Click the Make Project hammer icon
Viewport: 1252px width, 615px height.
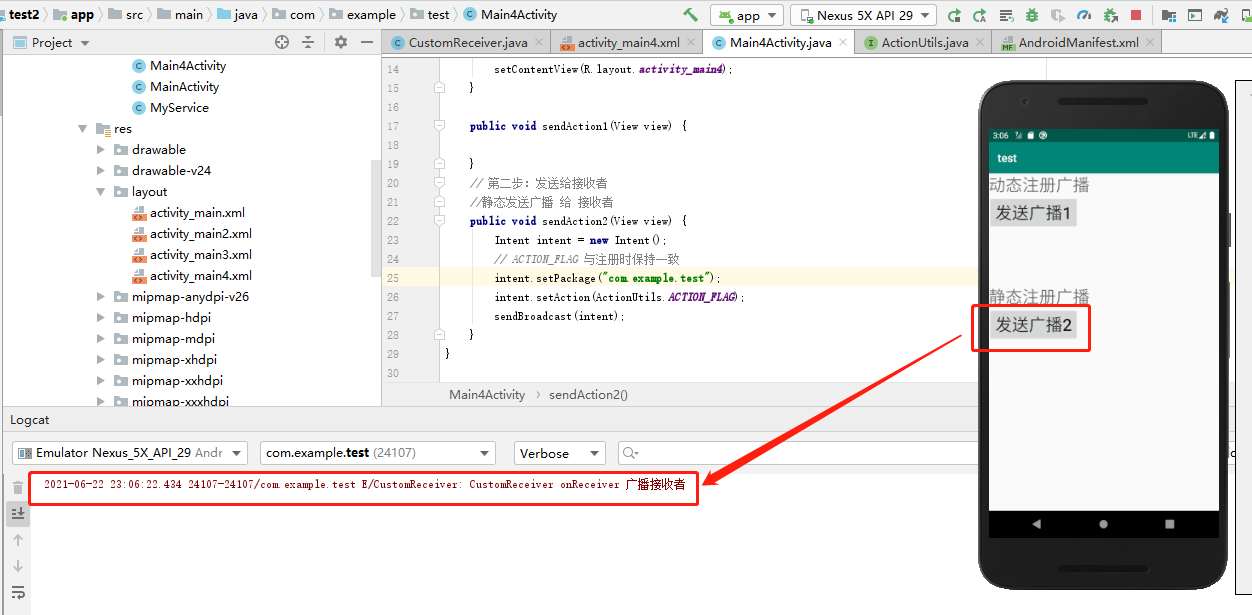coord(690,15)
